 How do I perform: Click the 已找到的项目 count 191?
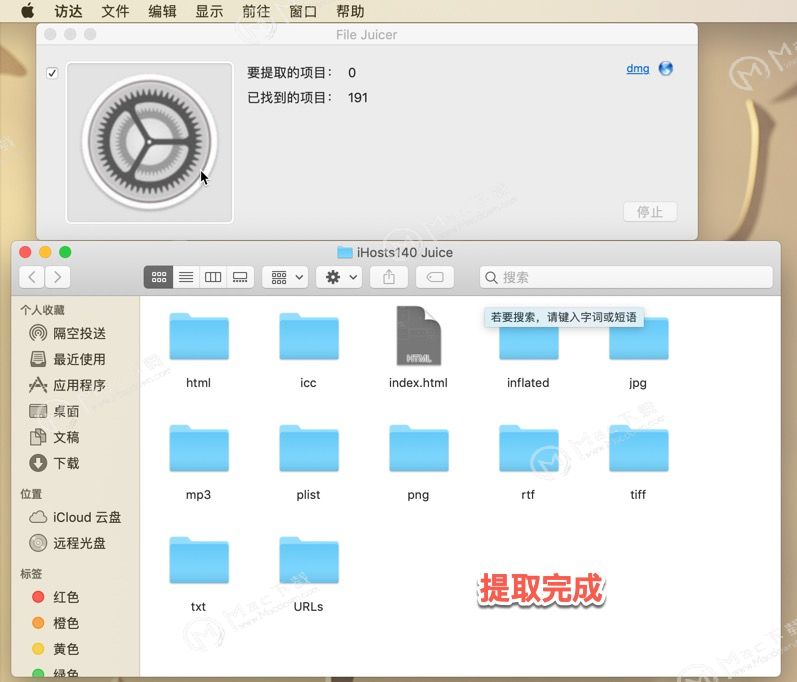tap(358, 98)
